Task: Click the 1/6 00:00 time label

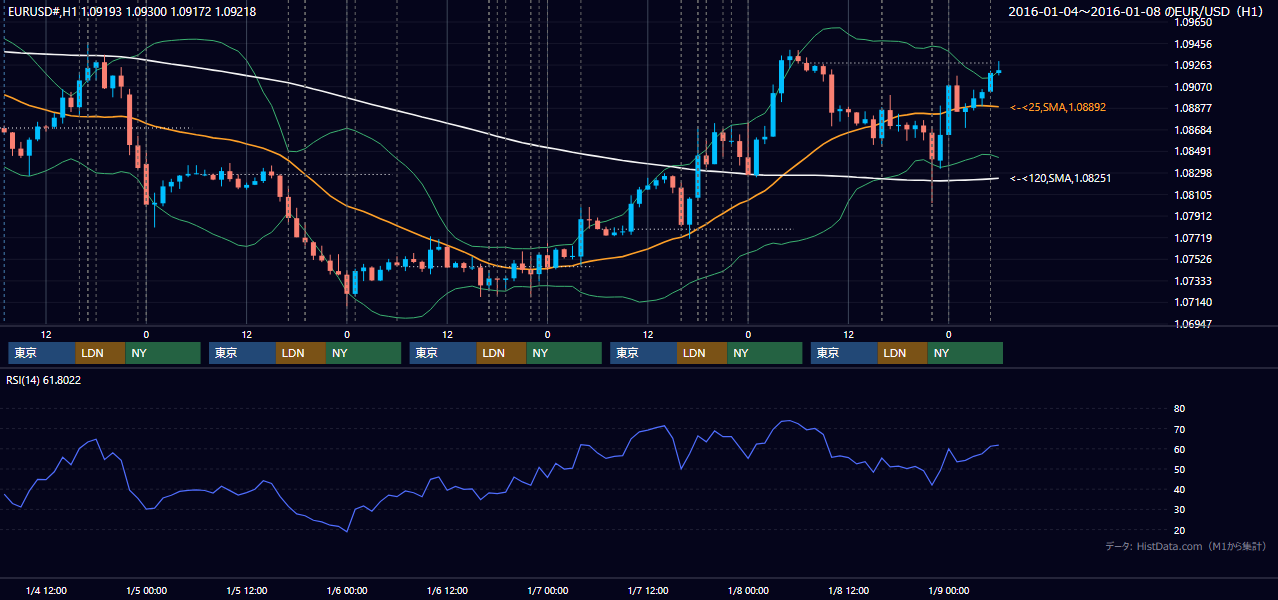Action: pos(347,591)
